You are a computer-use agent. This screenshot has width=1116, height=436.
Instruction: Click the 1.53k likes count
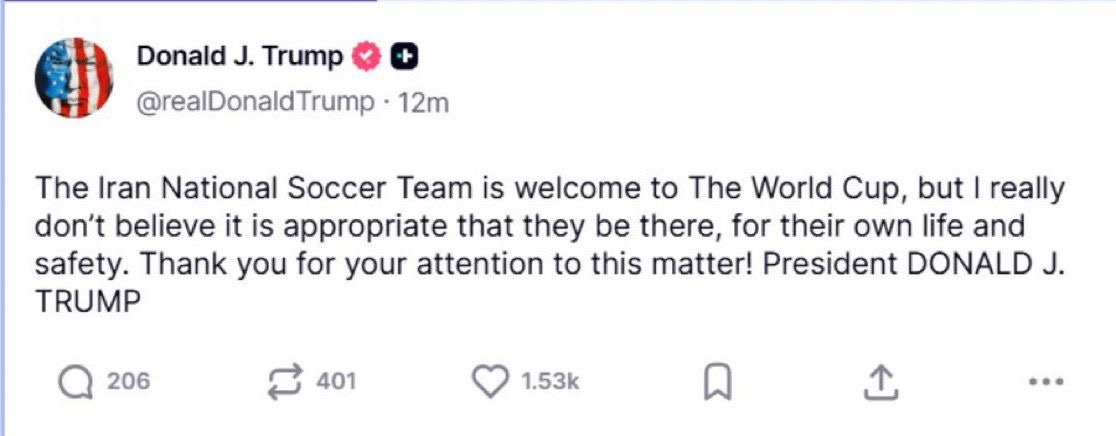pos(551,381)
